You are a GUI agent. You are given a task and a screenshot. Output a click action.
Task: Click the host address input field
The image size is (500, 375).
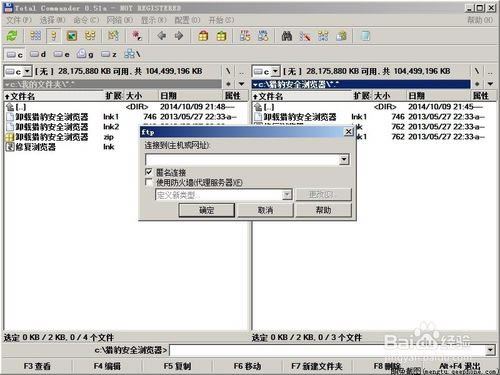pos(243,160)
